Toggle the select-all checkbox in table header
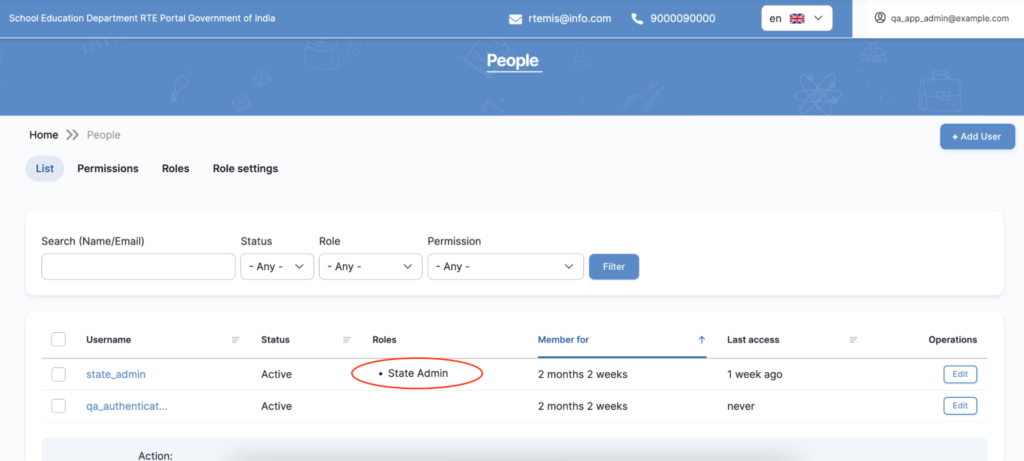The width and height of the screenshot is (1024, 461). (58, 340)
